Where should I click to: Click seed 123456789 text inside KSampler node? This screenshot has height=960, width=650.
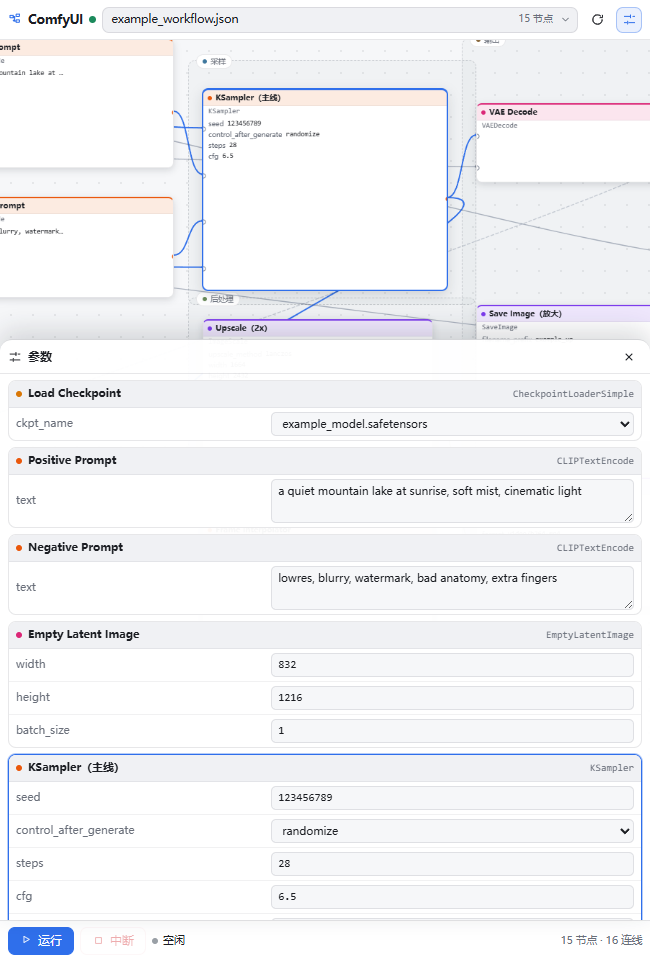[x=235, y=124]
